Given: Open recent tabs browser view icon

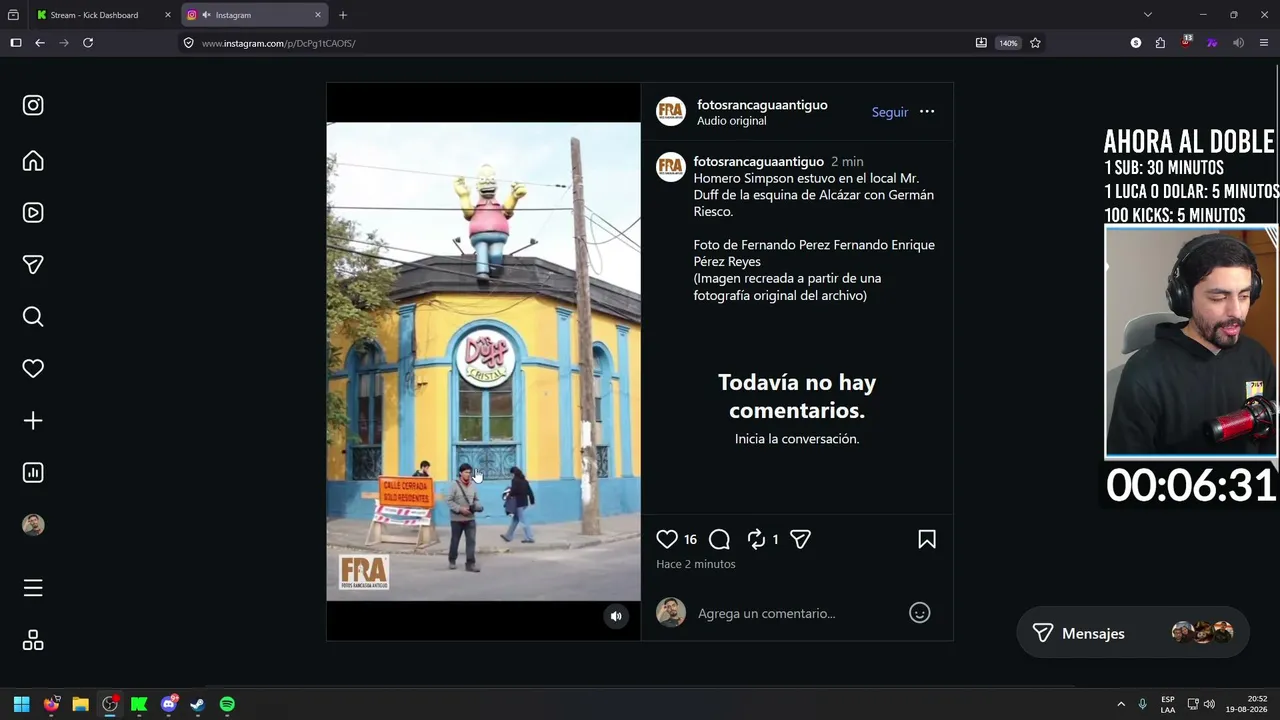Looking at the screenshot, I should tap(13, 15).
